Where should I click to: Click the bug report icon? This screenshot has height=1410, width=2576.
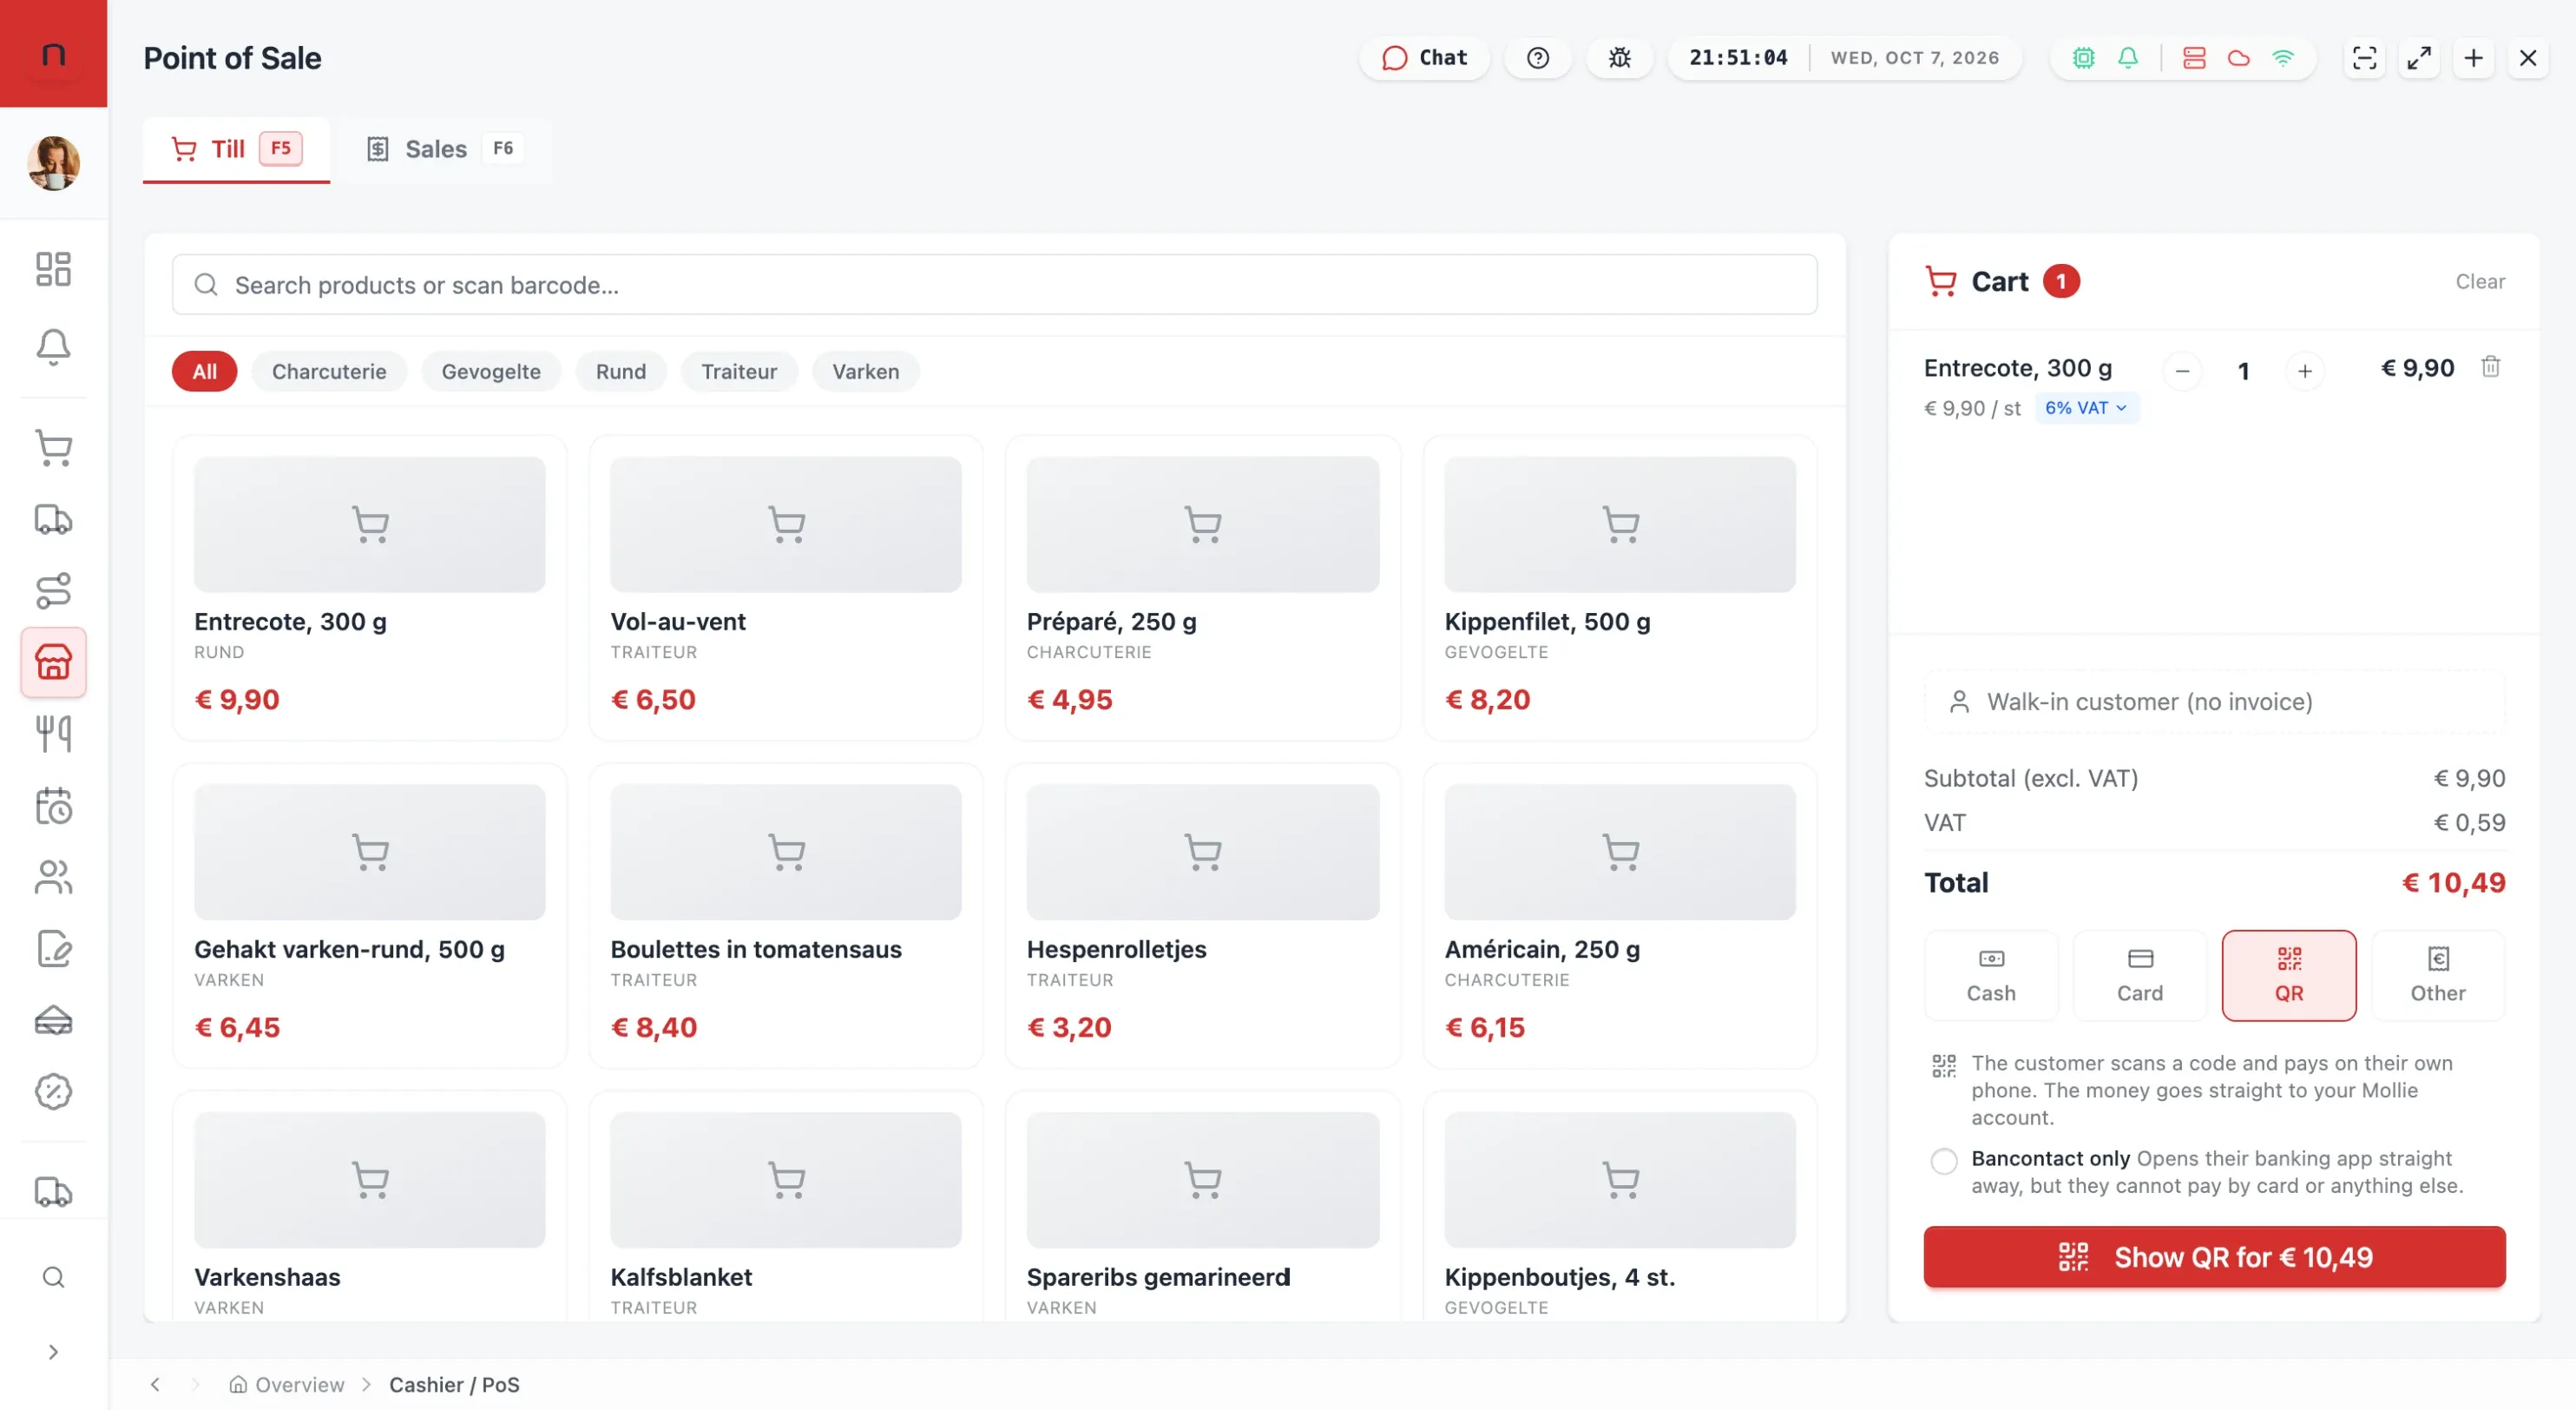click(1620, 58)
